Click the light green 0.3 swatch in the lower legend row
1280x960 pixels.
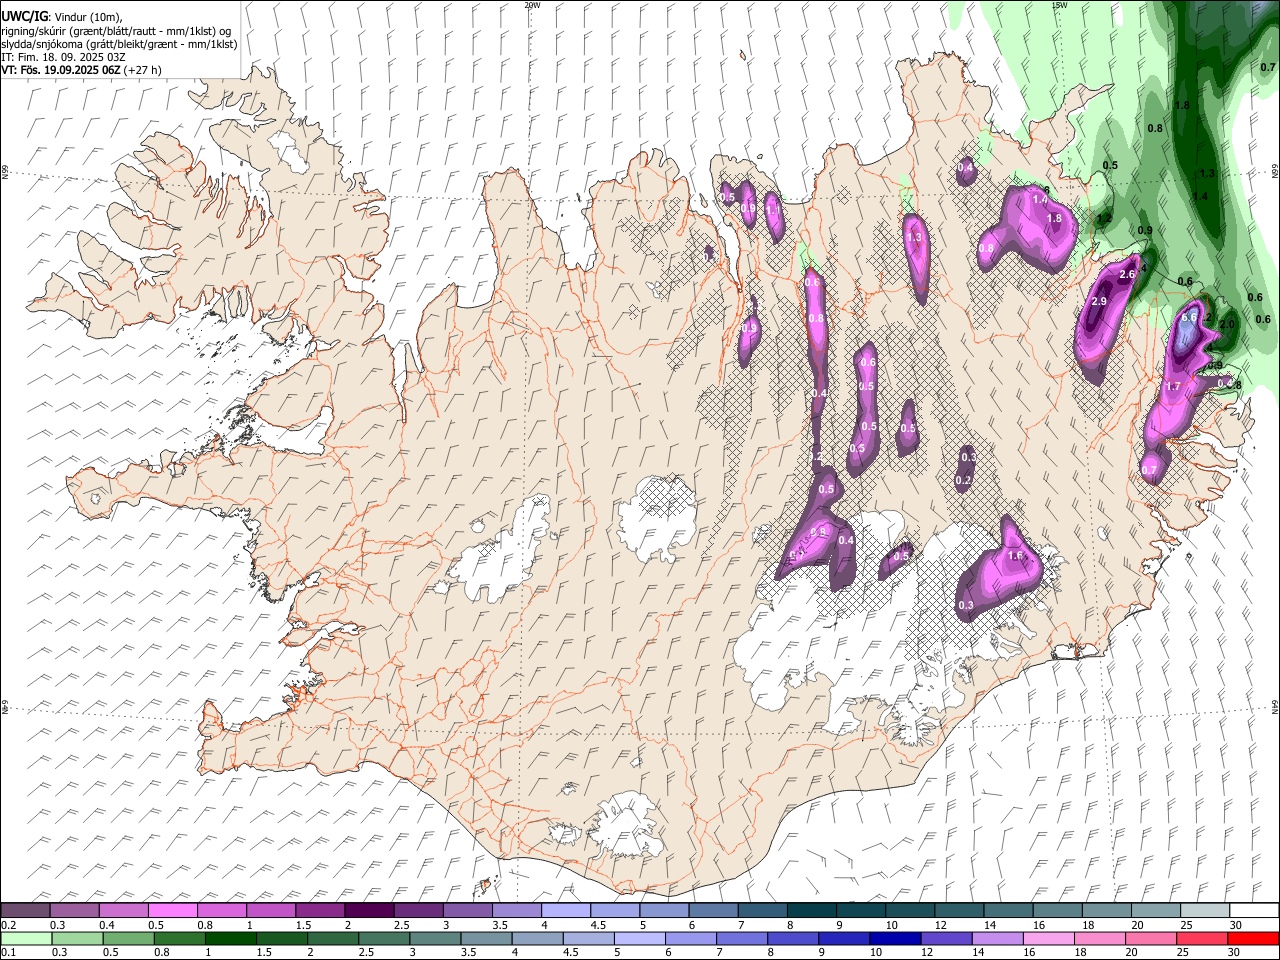[x=79, y=939]
